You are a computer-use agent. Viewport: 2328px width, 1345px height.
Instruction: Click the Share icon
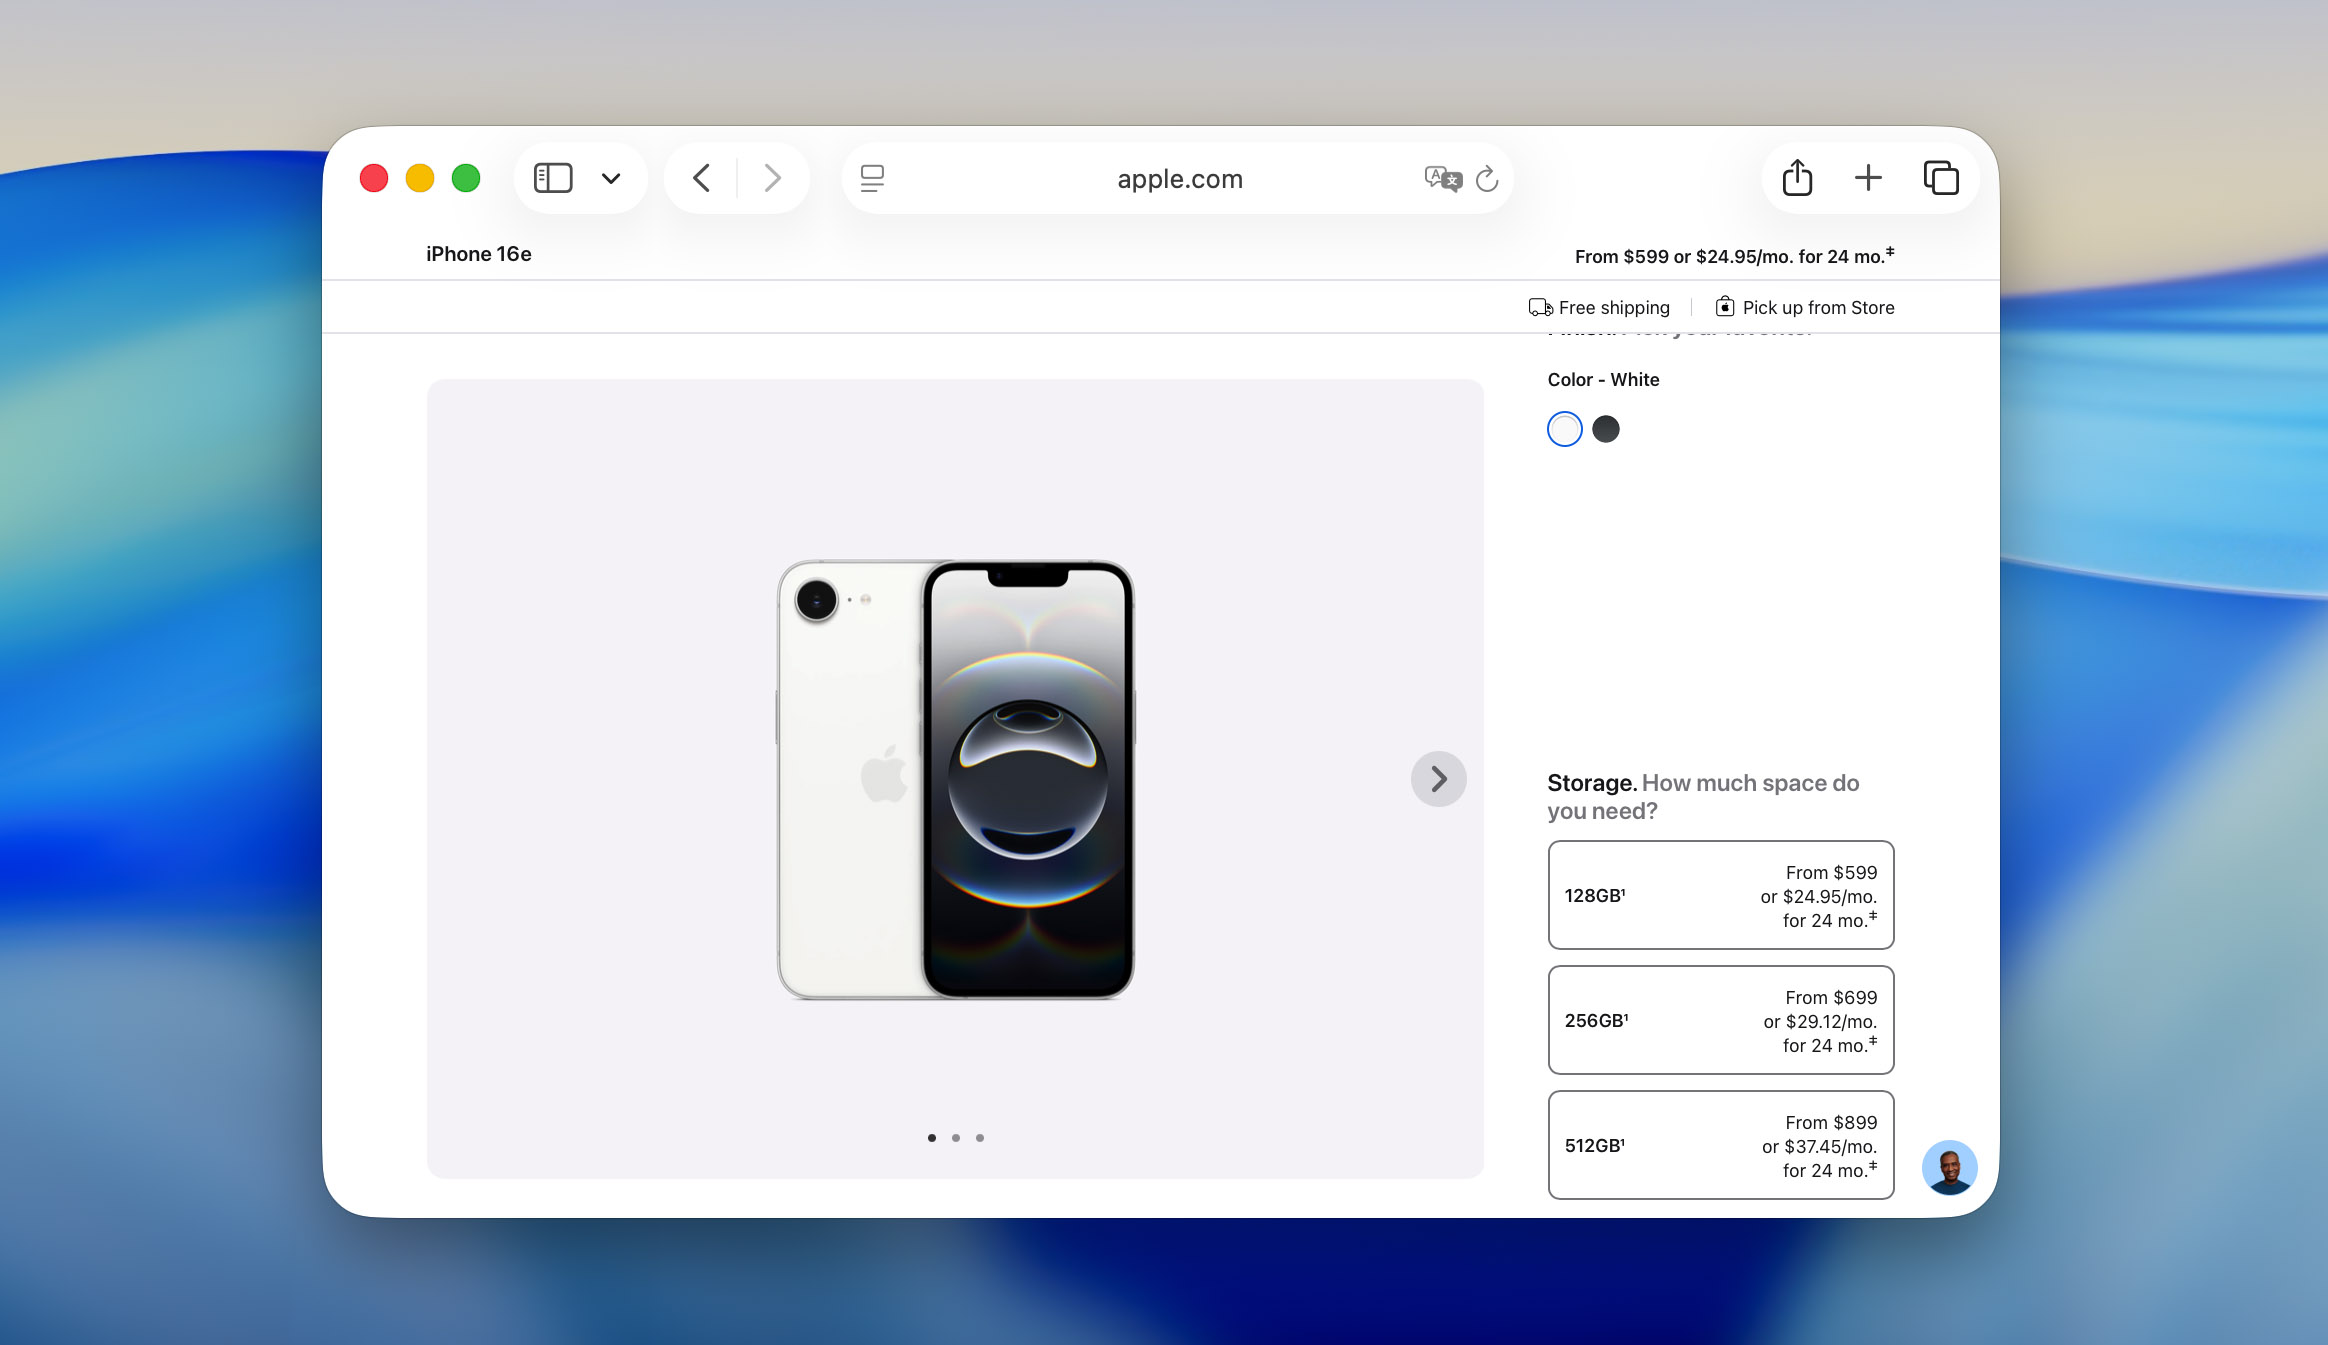[x=1795, y=177]
